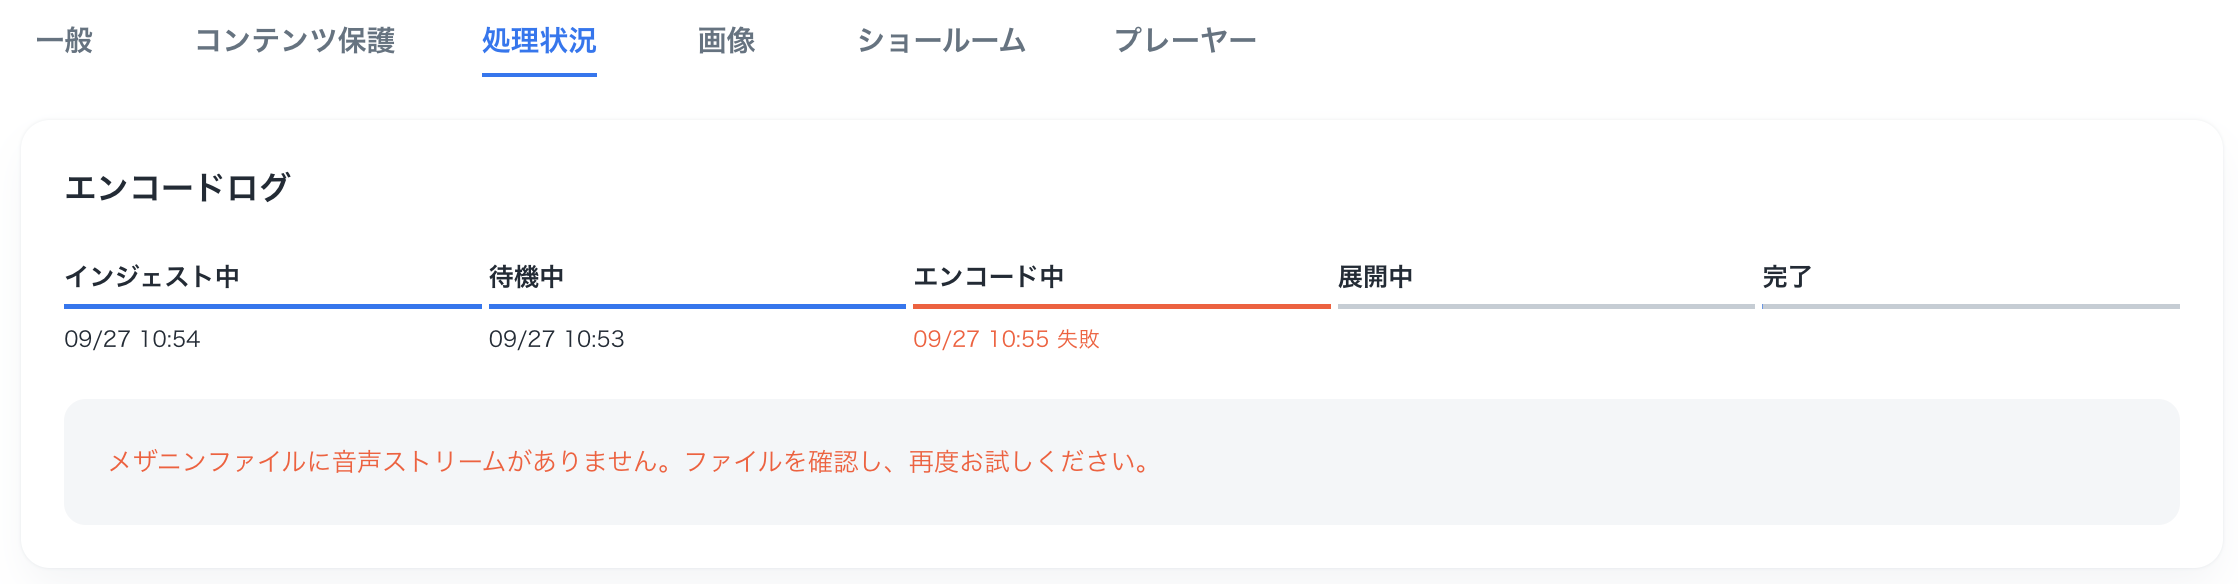Click the 待機中 stage label
This screenshot has width=2238, height=584.
click(x=525, y=277)
